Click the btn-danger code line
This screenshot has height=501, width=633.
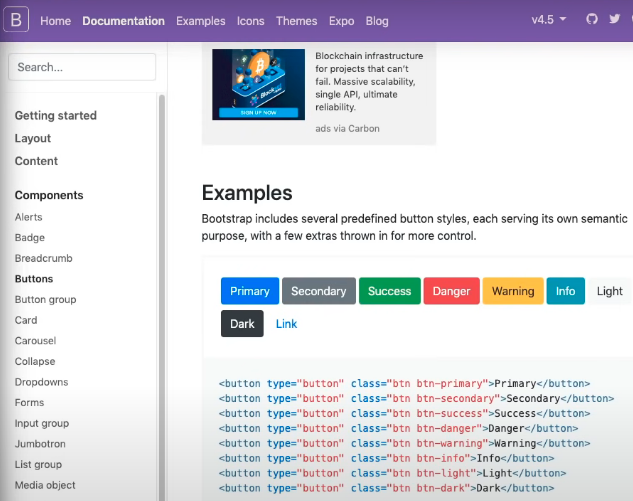click(398, 428)
